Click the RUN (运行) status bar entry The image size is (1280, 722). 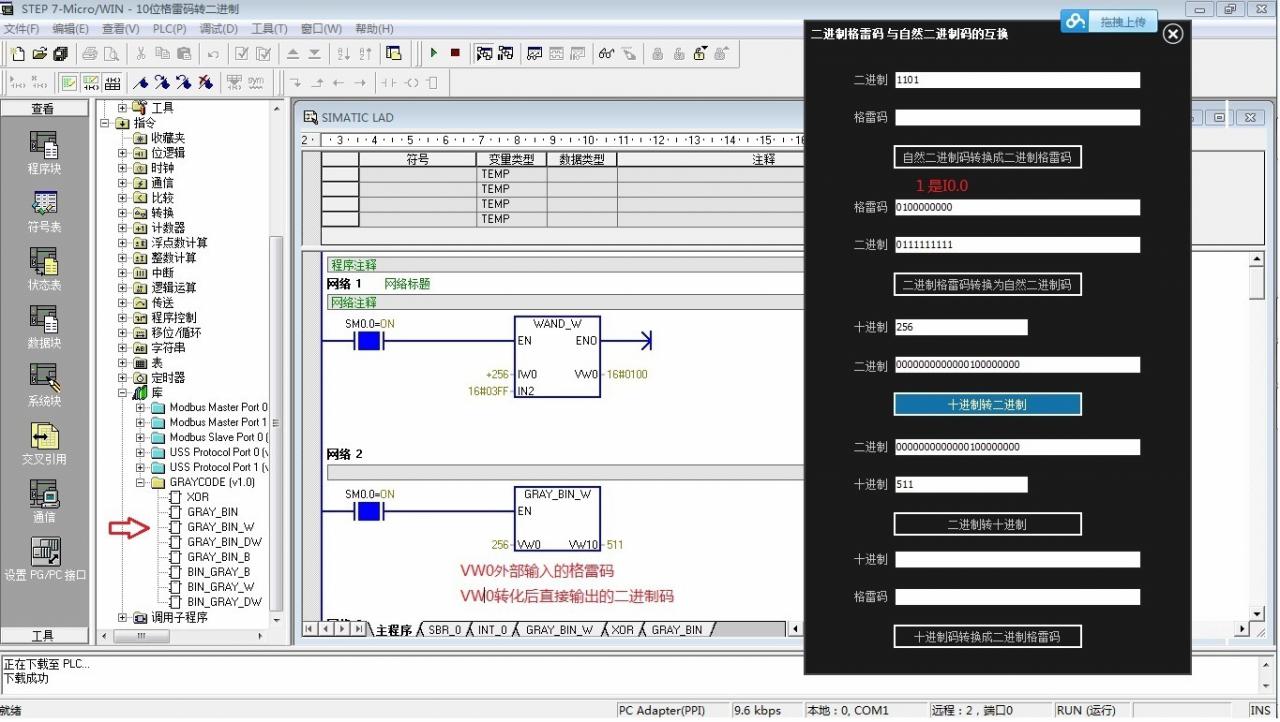(x=1086, y=710)
